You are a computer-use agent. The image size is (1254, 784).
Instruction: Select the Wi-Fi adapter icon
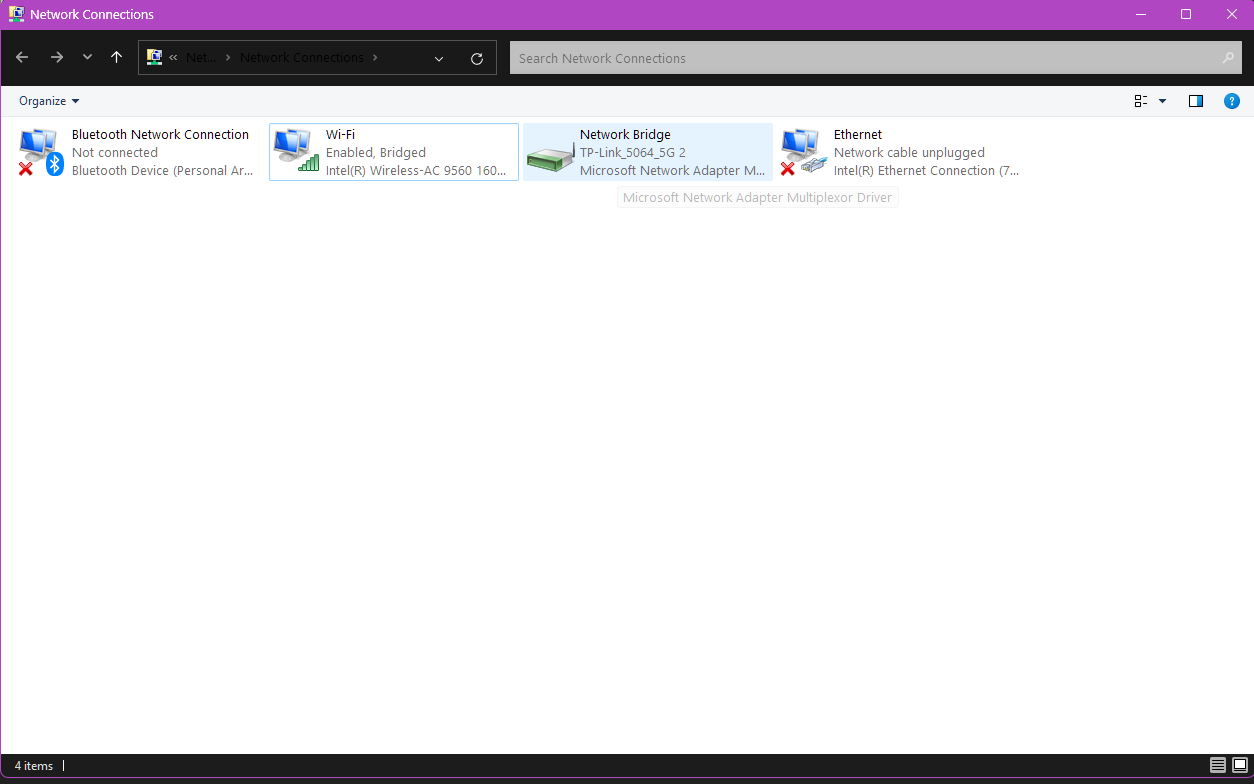point(295,152)
